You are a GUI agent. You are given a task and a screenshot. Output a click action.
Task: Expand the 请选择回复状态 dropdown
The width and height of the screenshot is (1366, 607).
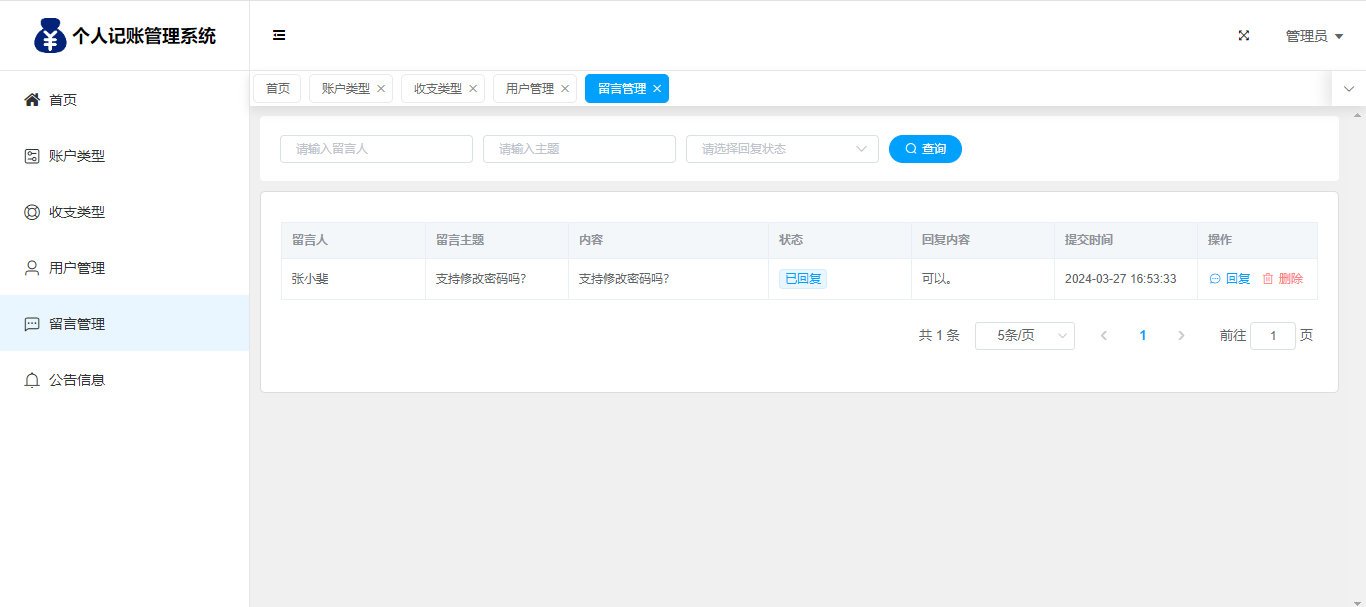click(x=782, y=149)
